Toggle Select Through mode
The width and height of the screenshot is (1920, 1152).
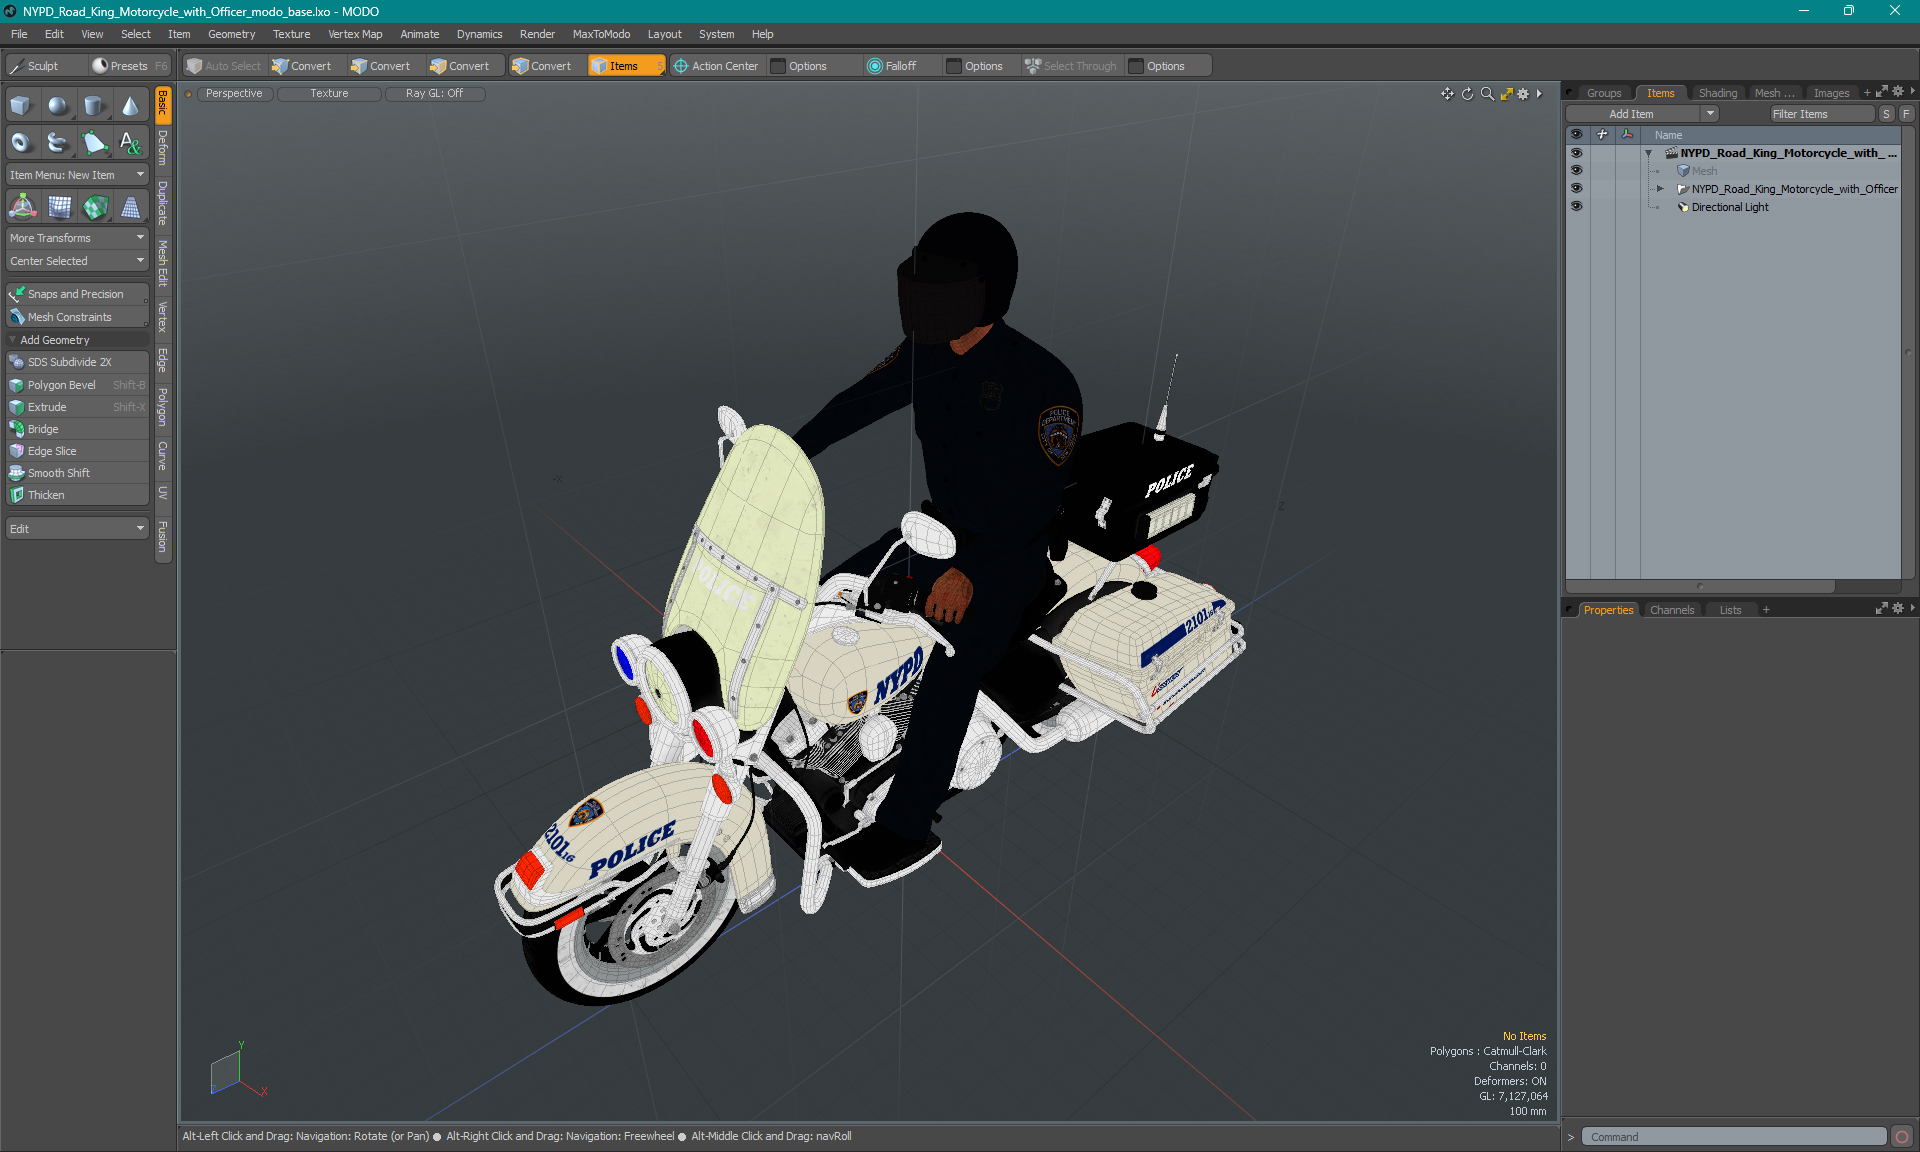[x=1070, y=66]
